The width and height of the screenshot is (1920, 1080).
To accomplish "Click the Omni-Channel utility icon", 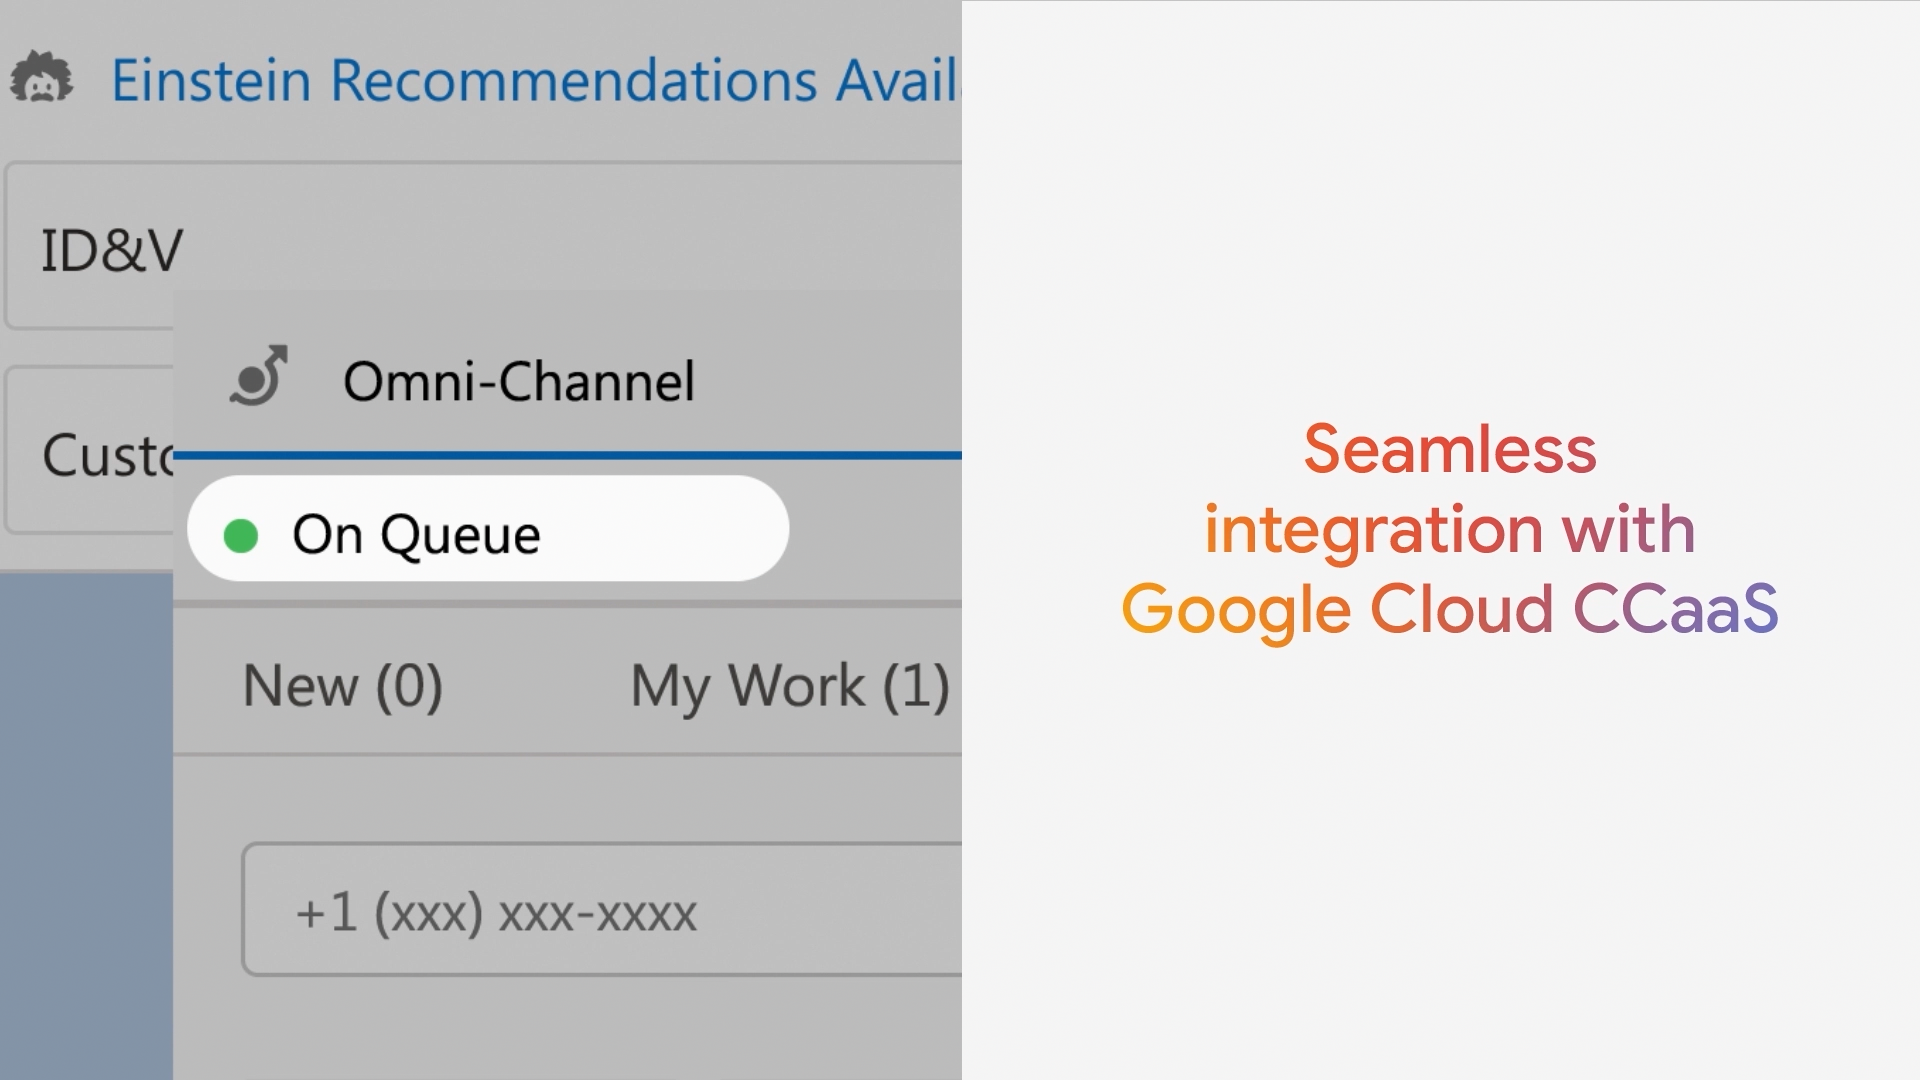I will pyautogui.click(x=260, y=376).
